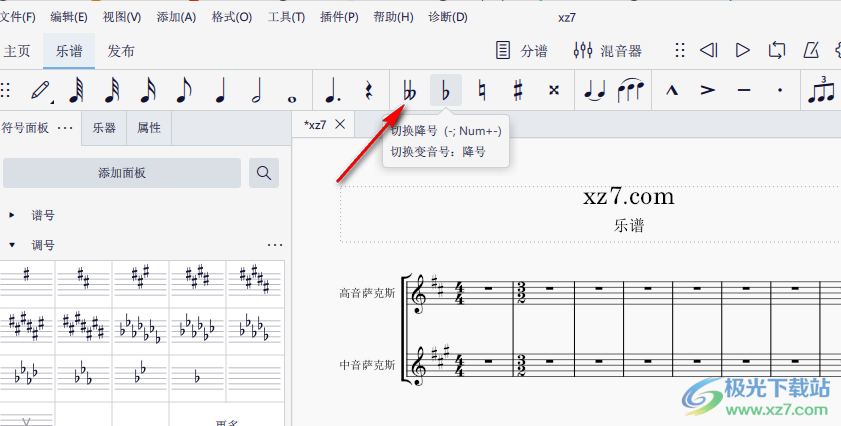Open the 插件(P) menu
841x426 pixels.
(x=339, y=17)
